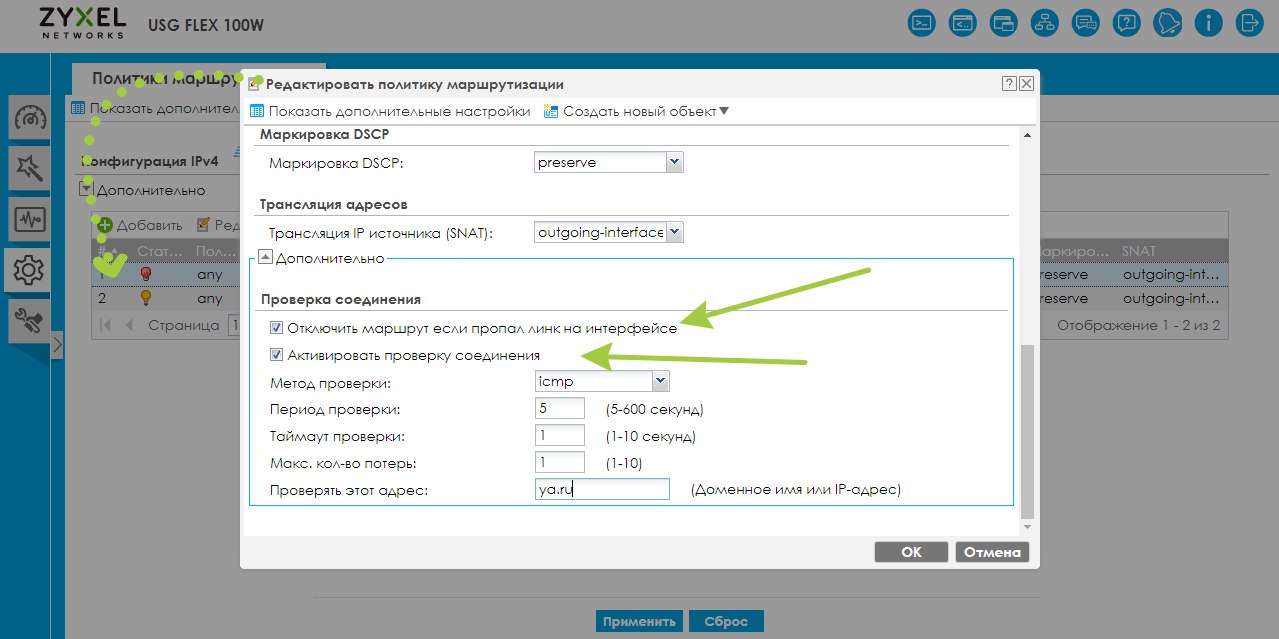Click the Период проверки input field
Screen dimensions: 1279x639
pyautogui.click(x=560, y=409)
